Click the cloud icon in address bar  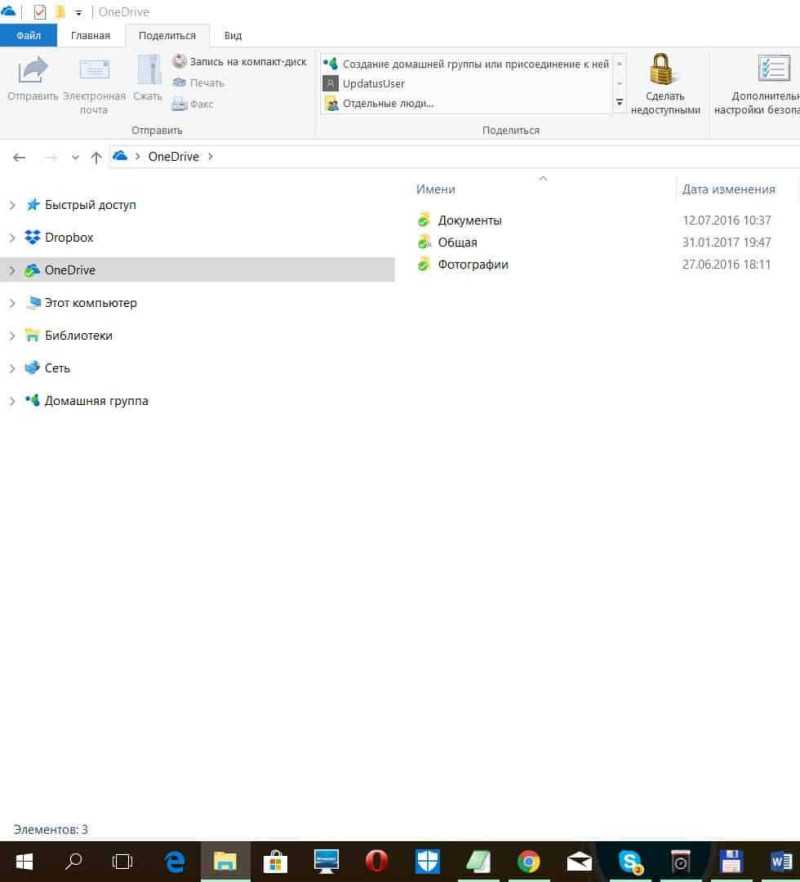tap(120, 156)
